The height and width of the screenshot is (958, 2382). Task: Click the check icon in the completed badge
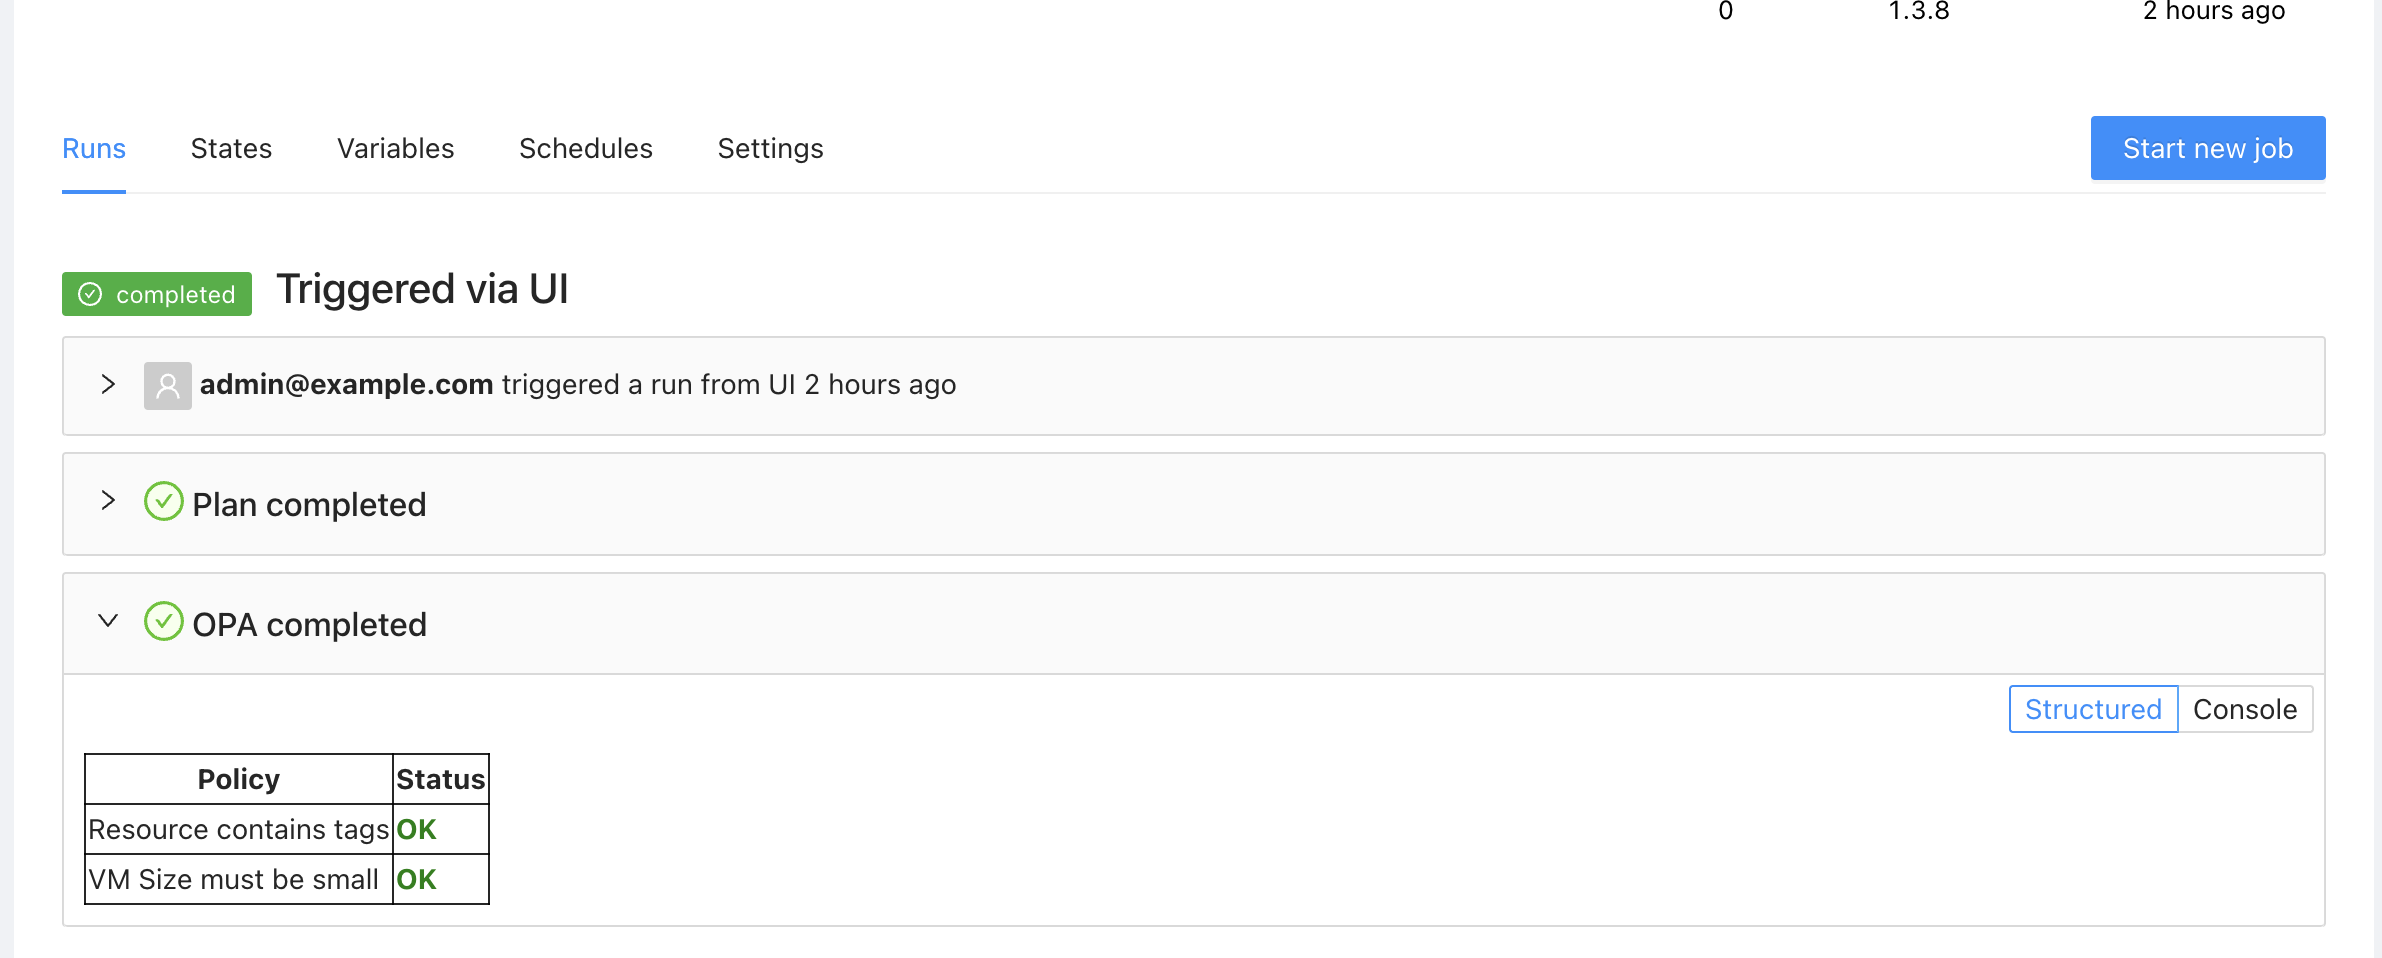tap(91, 294)
